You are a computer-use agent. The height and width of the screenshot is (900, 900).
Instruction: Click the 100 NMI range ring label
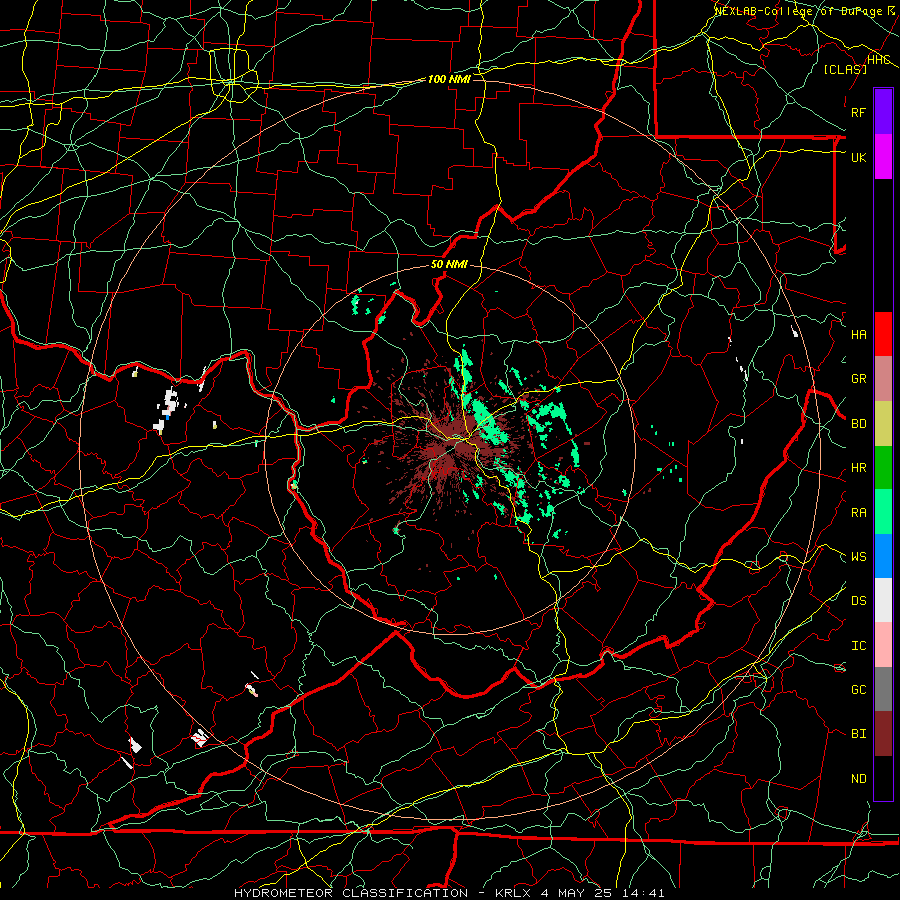(x=449, y=79)
